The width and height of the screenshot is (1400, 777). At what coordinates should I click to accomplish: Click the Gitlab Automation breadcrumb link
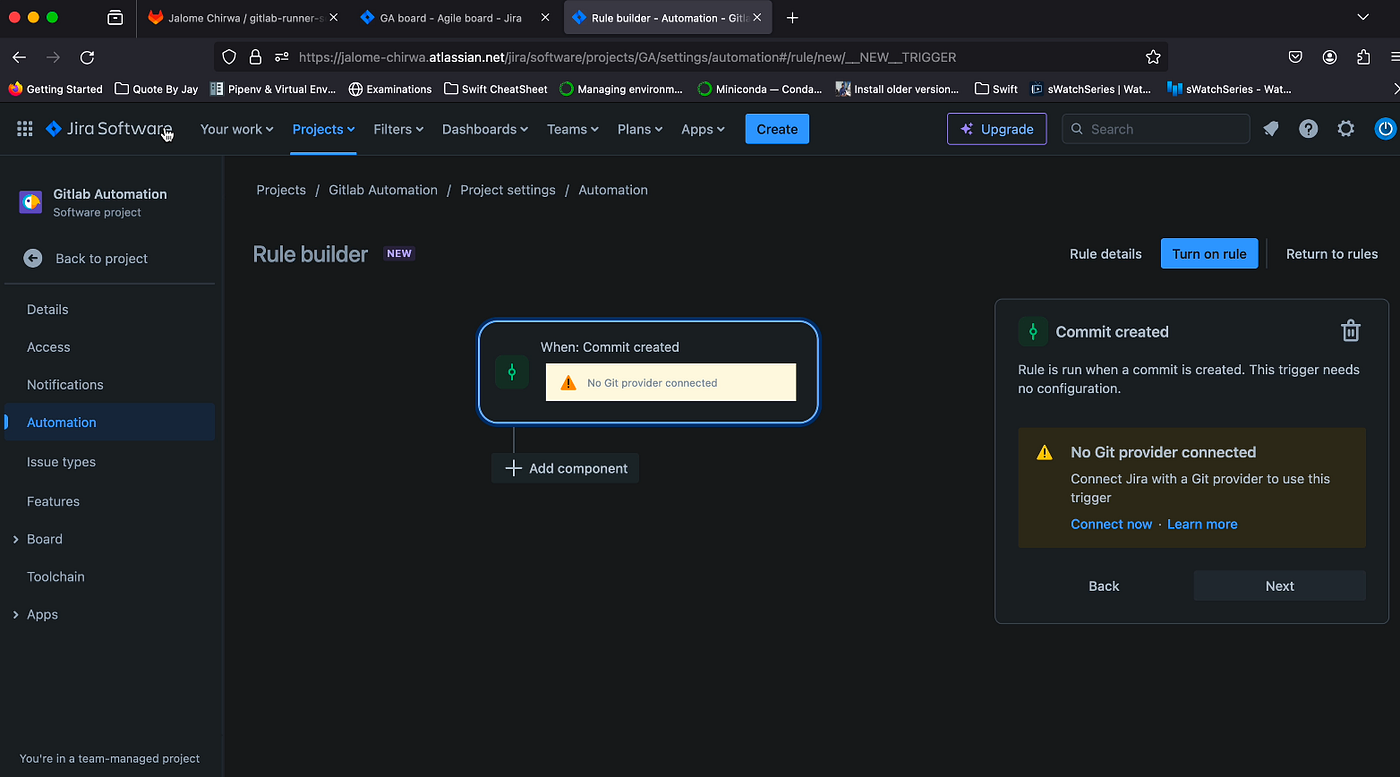[x=383, y=190]
